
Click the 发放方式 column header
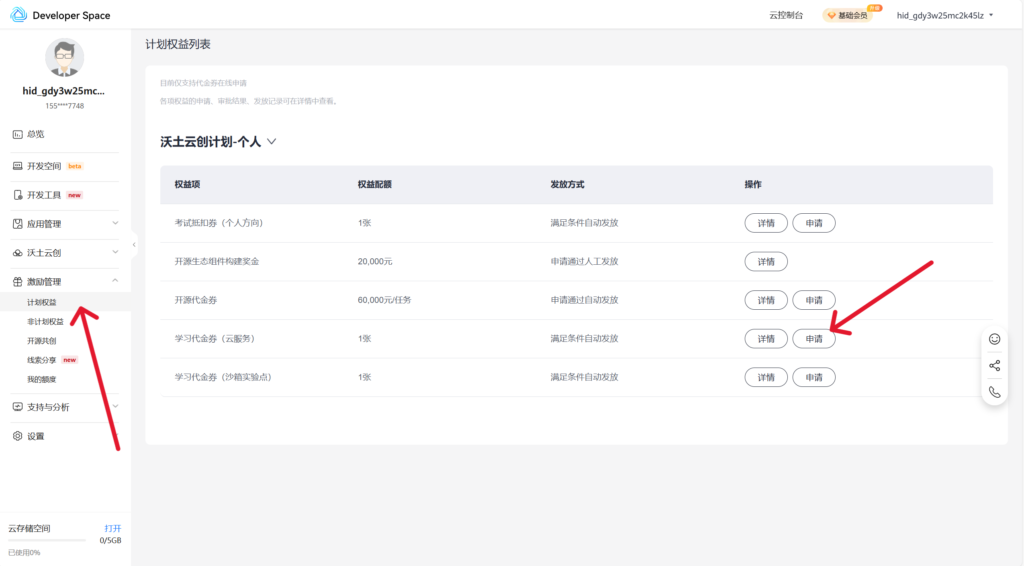tap(567, 185)
